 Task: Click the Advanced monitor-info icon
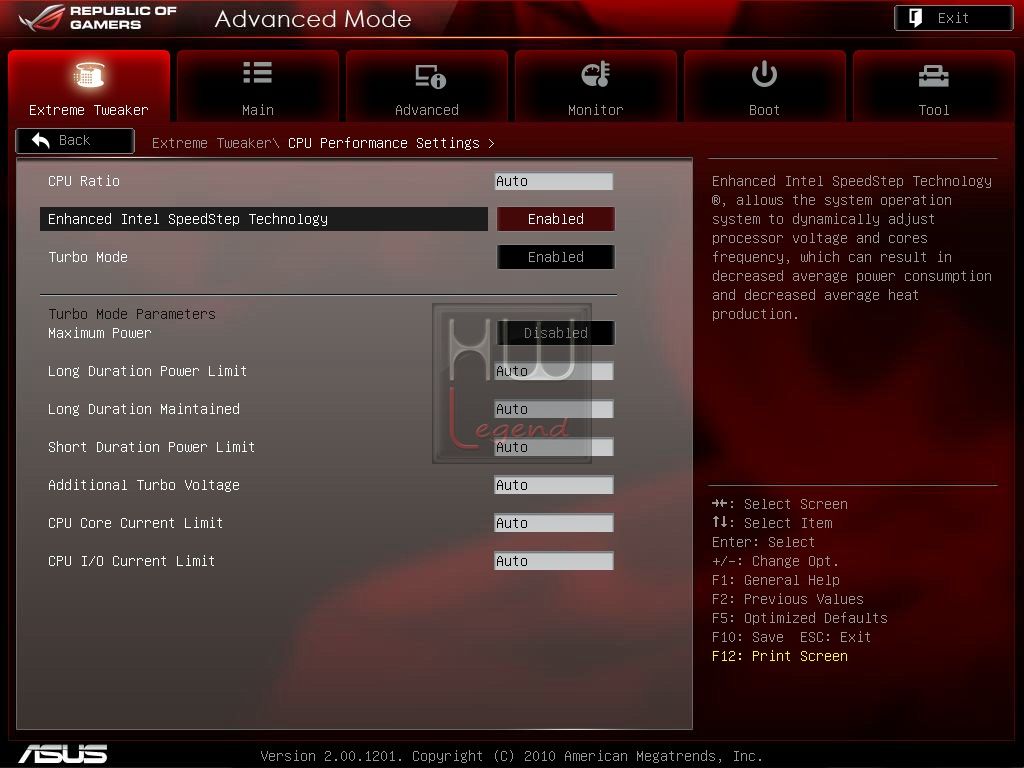point(430,76)
